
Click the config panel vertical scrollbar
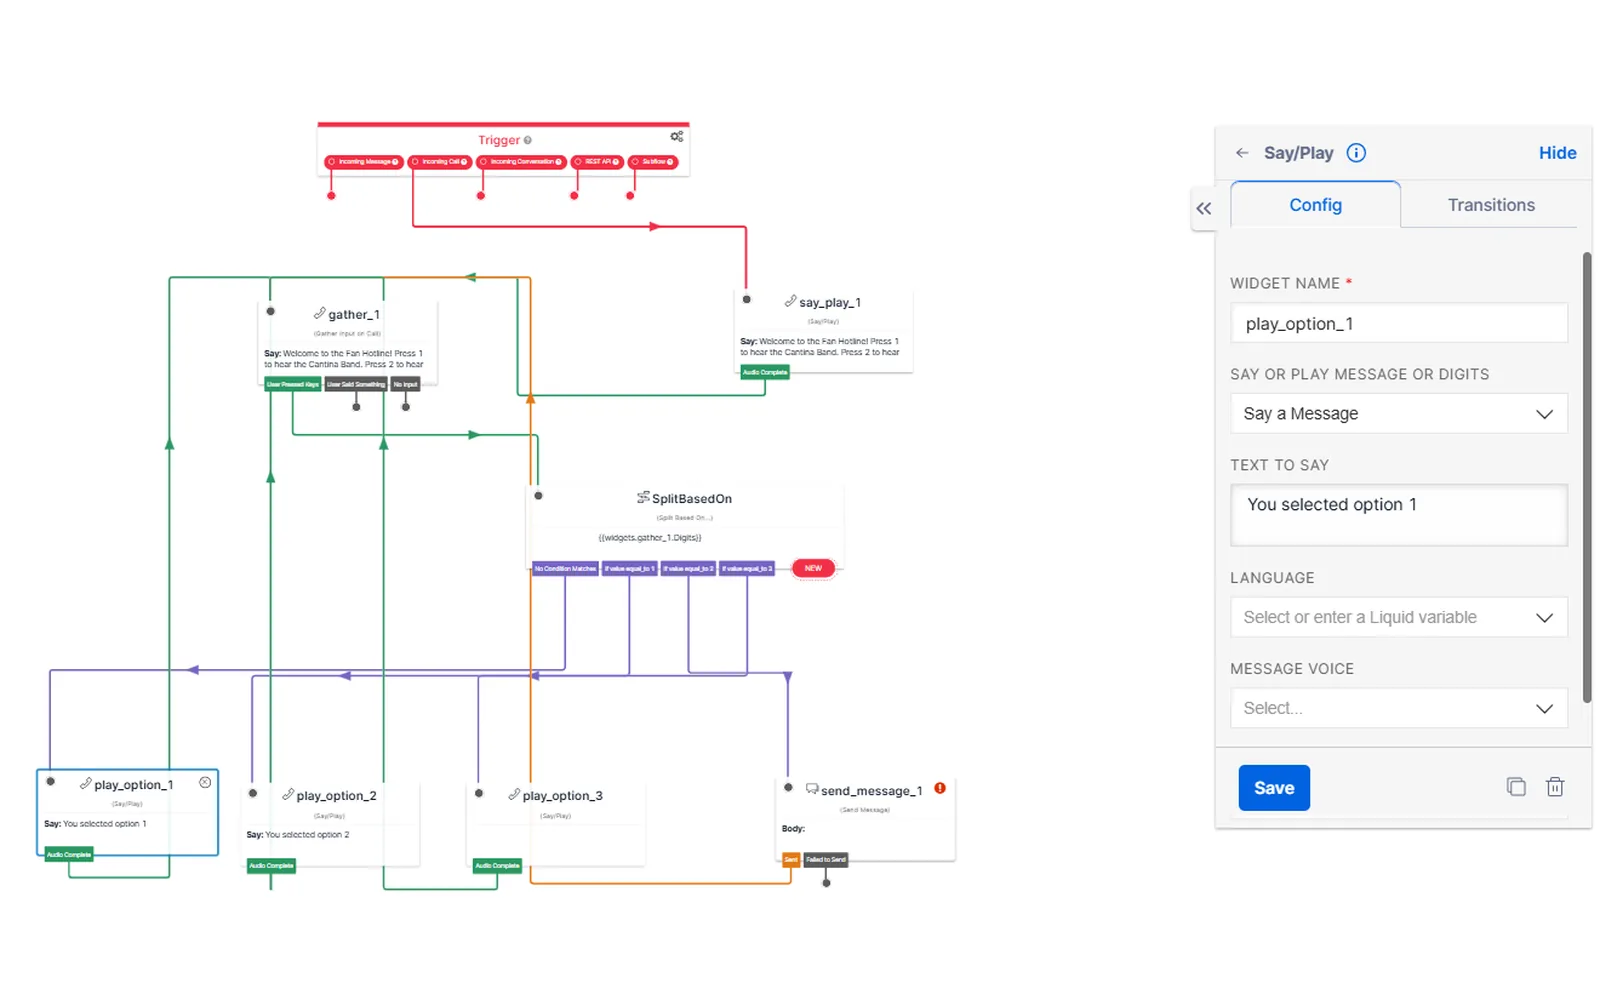point(1586,478)
